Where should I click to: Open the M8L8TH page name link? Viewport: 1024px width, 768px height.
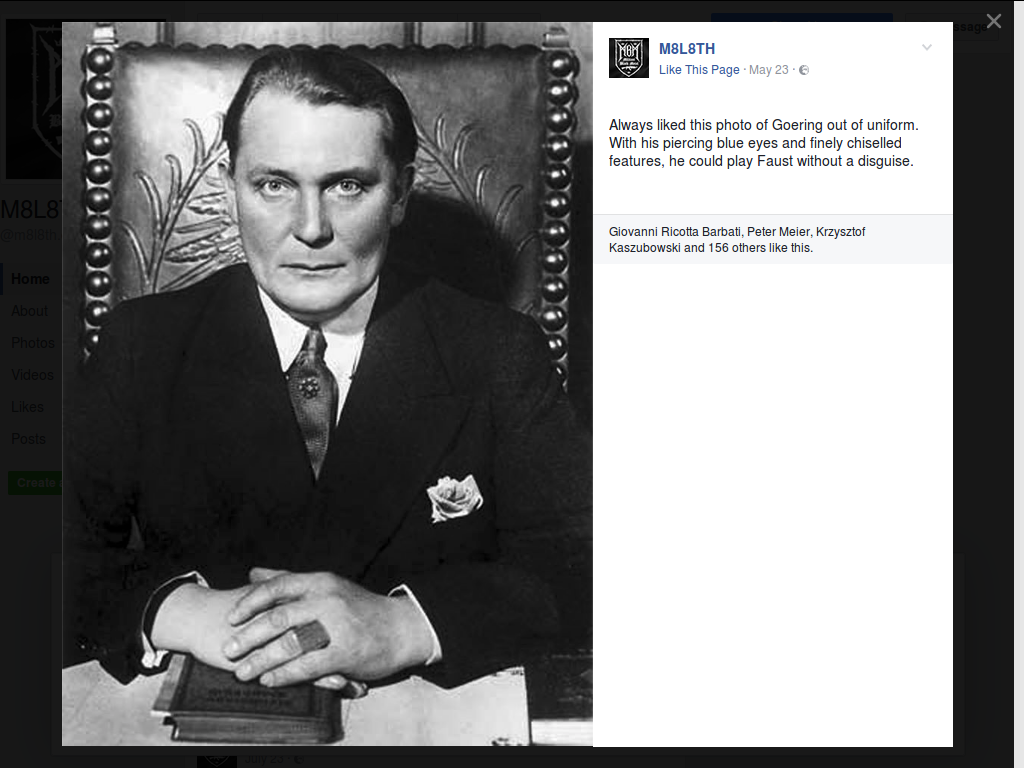click(x=686, y=49)
